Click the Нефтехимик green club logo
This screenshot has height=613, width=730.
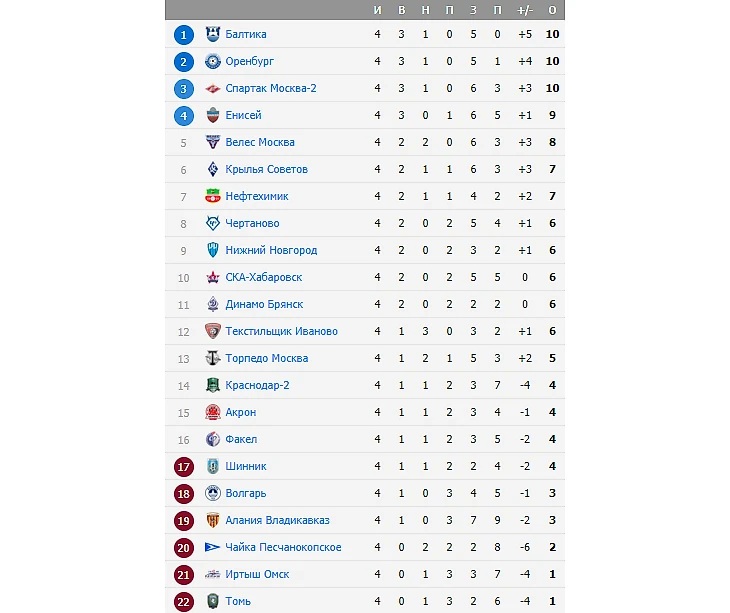[x=212, y=196]
